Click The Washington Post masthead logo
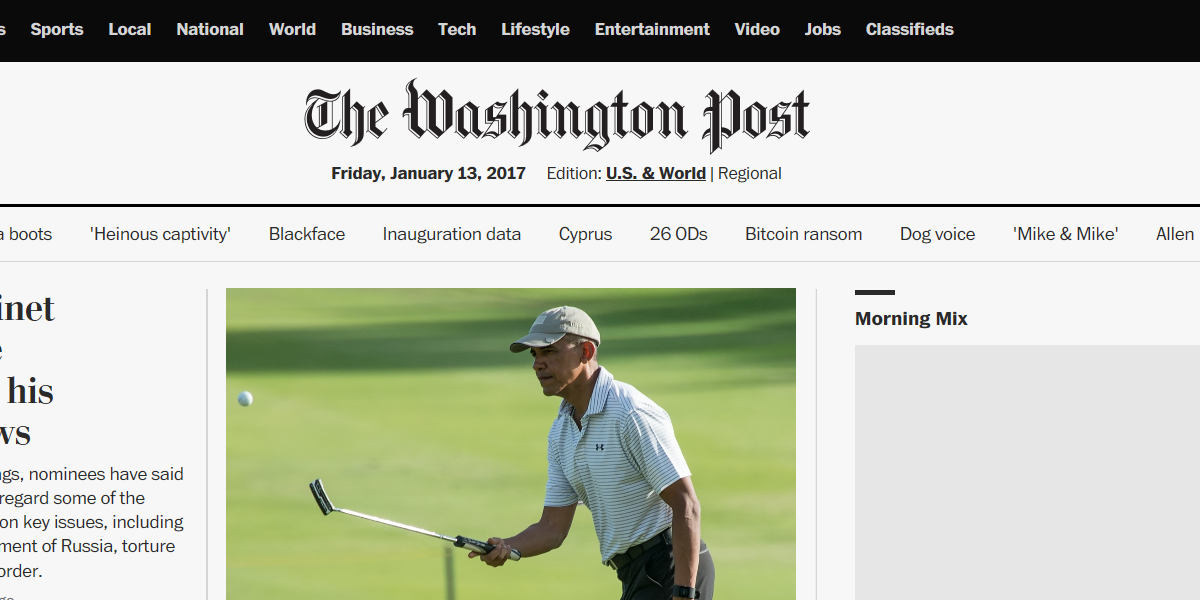Image resolution: width=1200 pixels, height=600 pixels. pos(557,116)
